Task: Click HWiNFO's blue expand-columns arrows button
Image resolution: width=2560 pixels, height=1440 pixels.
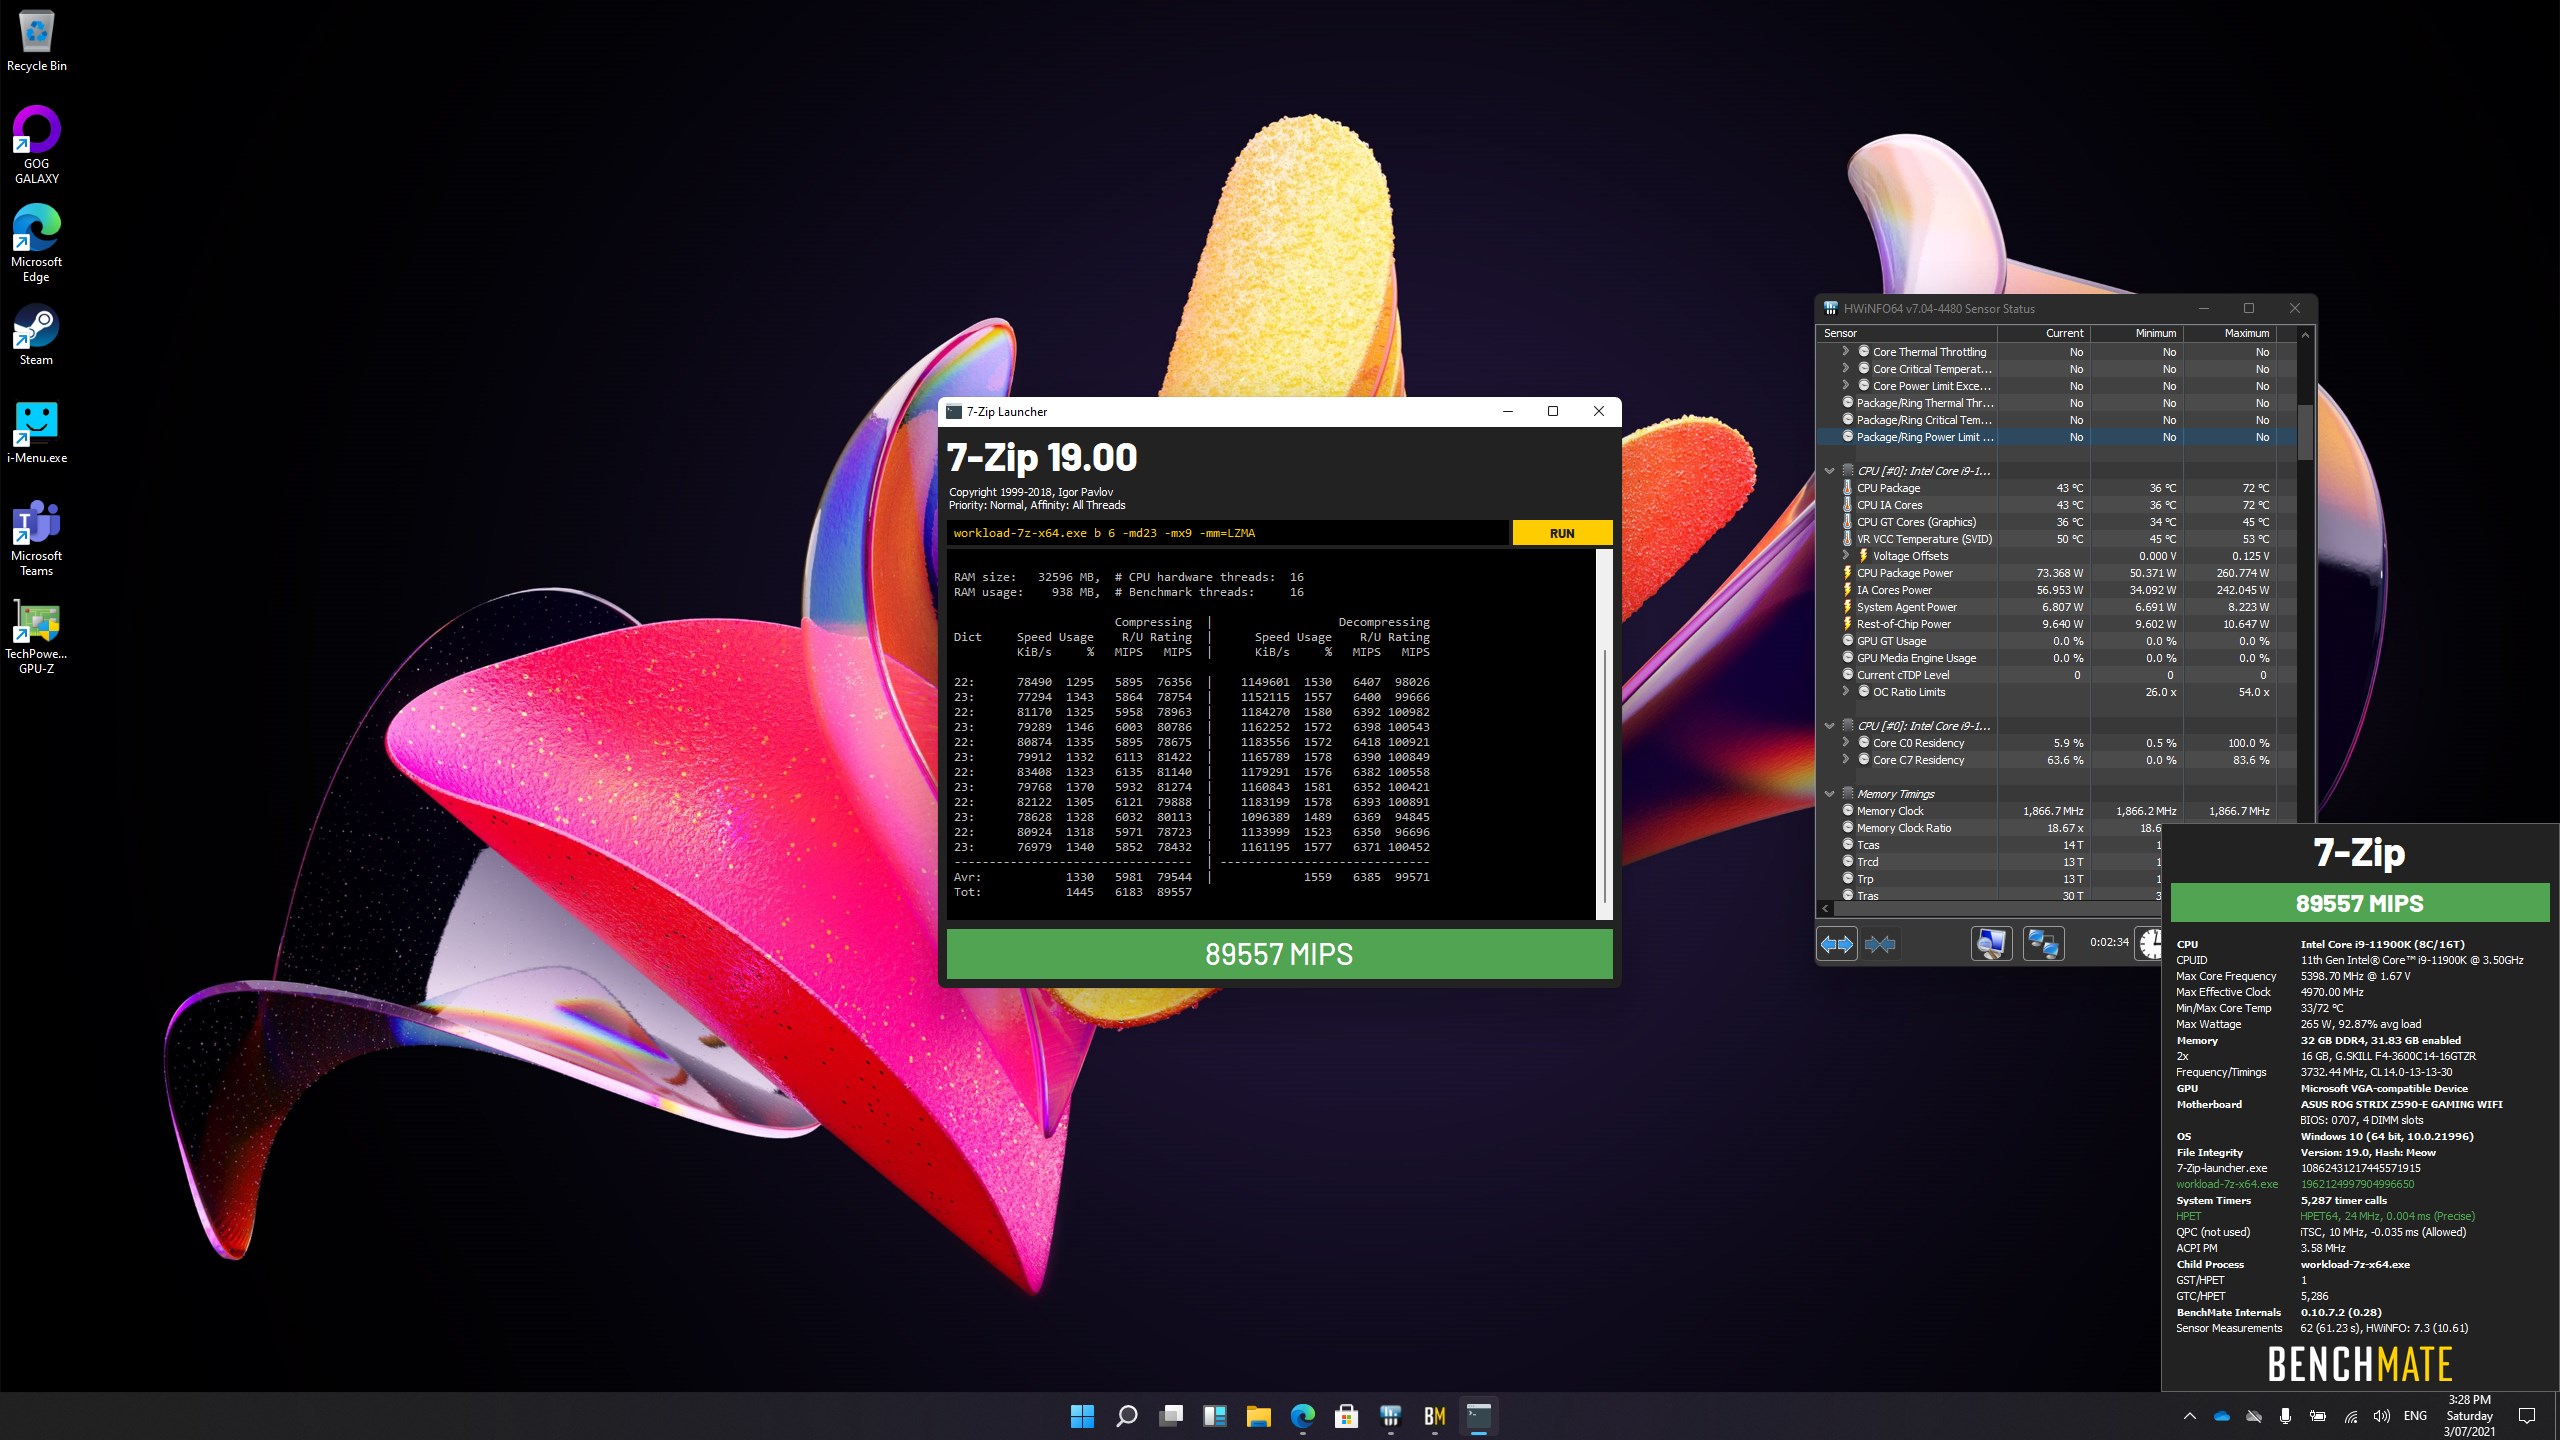Action: (x=1837, y=944)
